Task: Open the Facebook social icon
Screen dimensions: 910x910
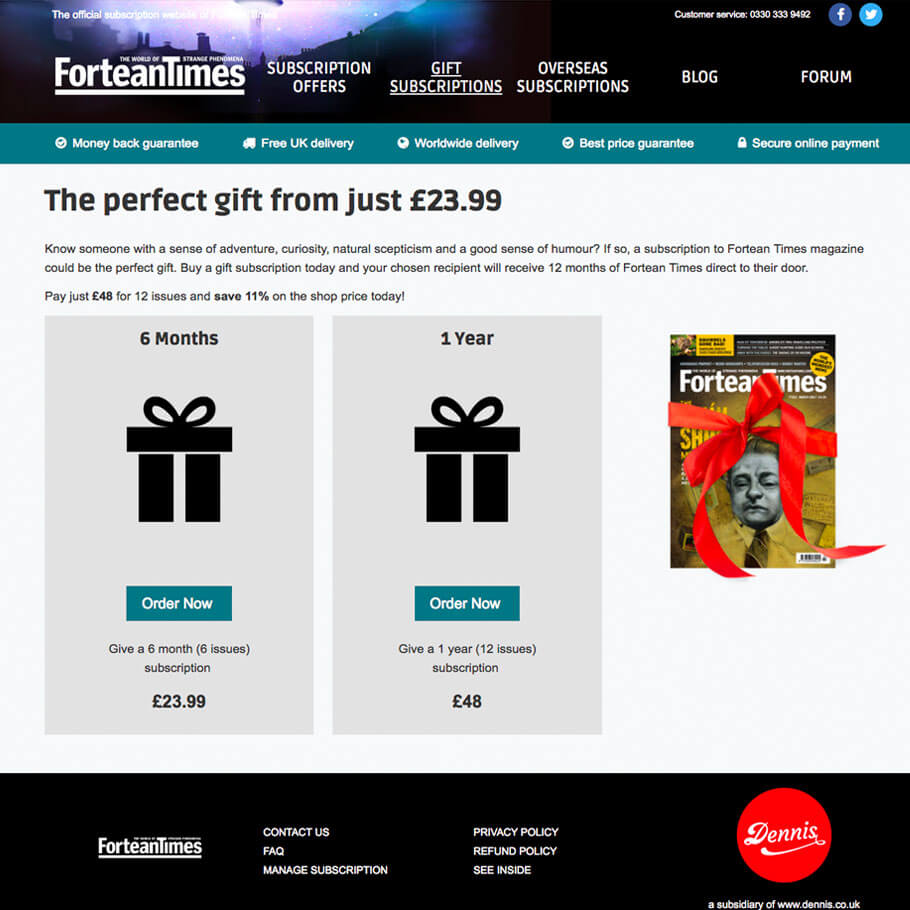Action: click(839, 15)
